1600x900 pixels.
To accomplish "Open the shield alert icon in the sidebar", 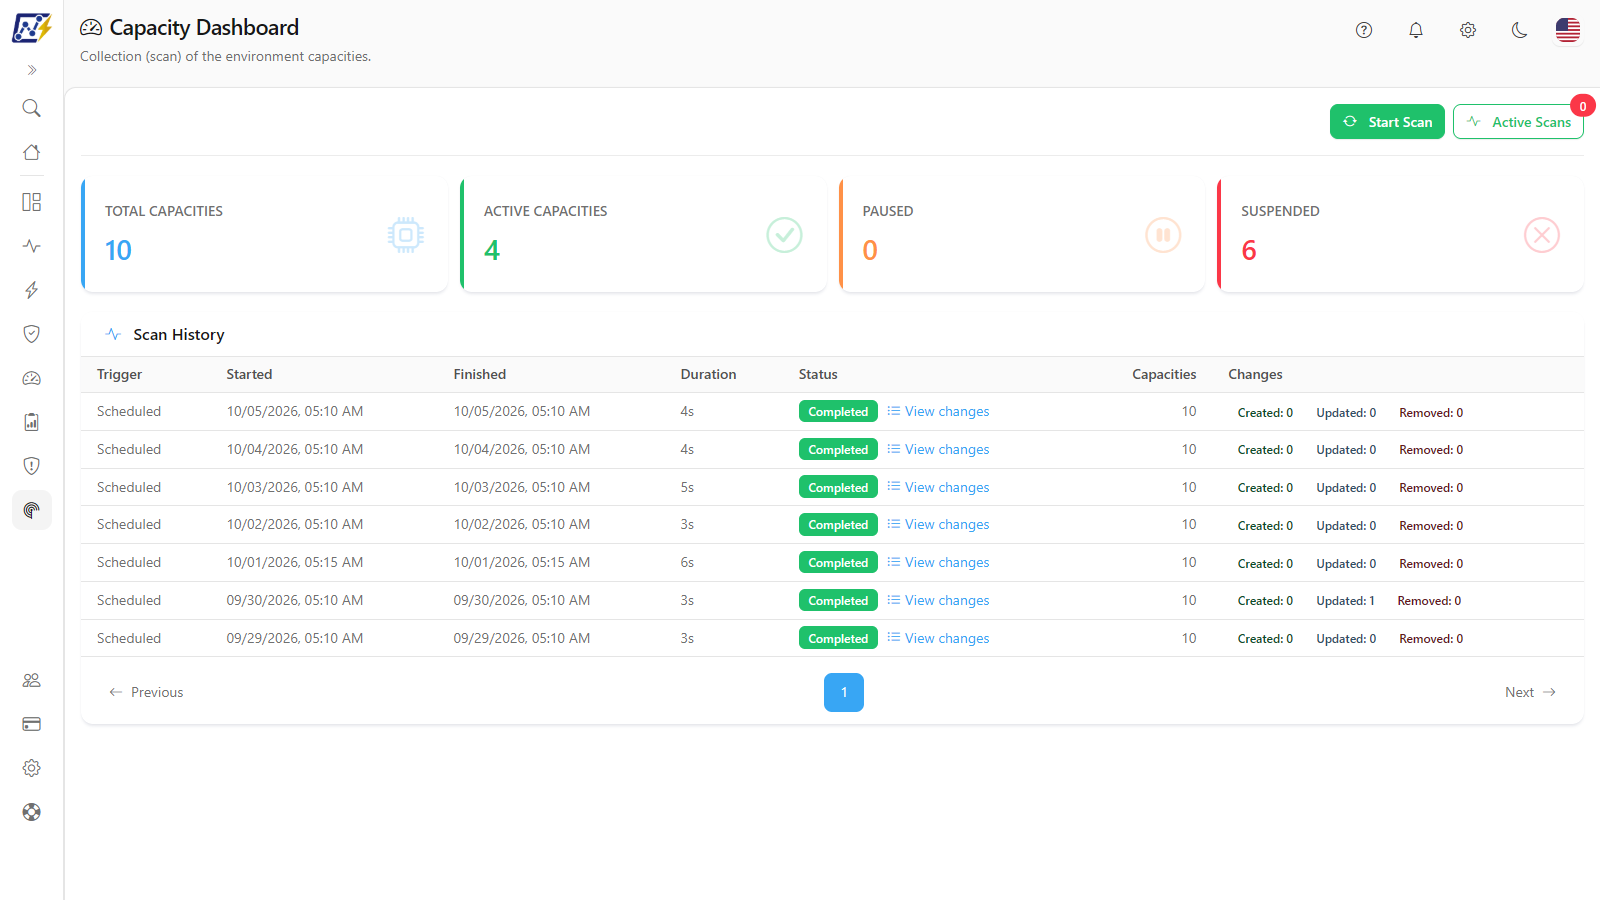I will pos(32,466).
